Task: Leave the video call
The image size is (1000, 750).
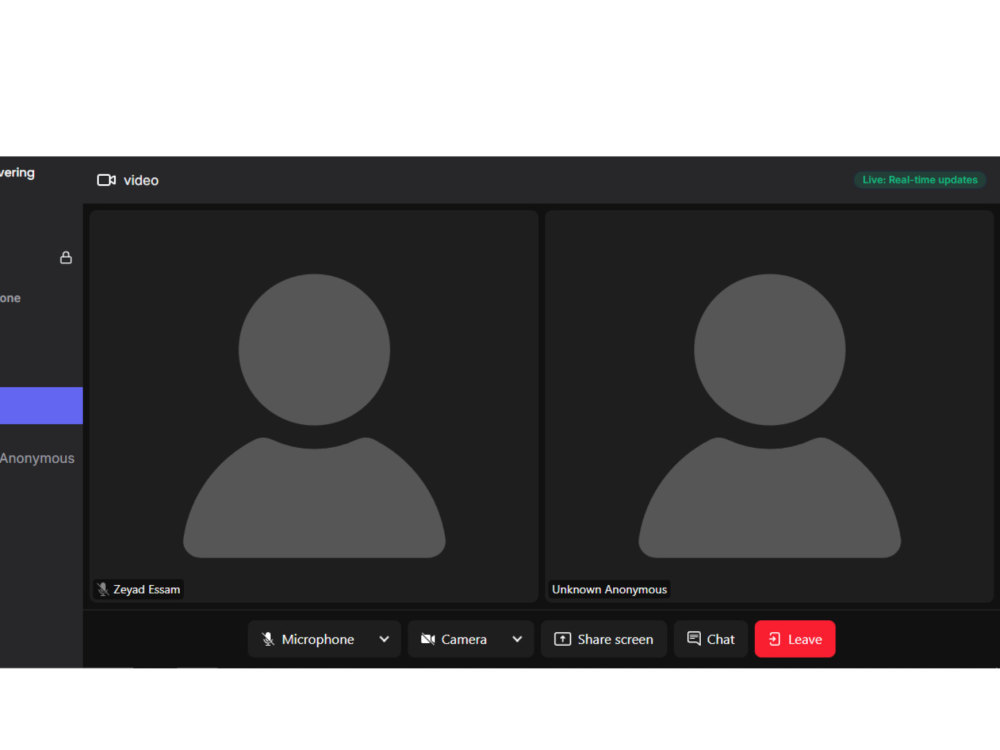Action: pos(795,639)
